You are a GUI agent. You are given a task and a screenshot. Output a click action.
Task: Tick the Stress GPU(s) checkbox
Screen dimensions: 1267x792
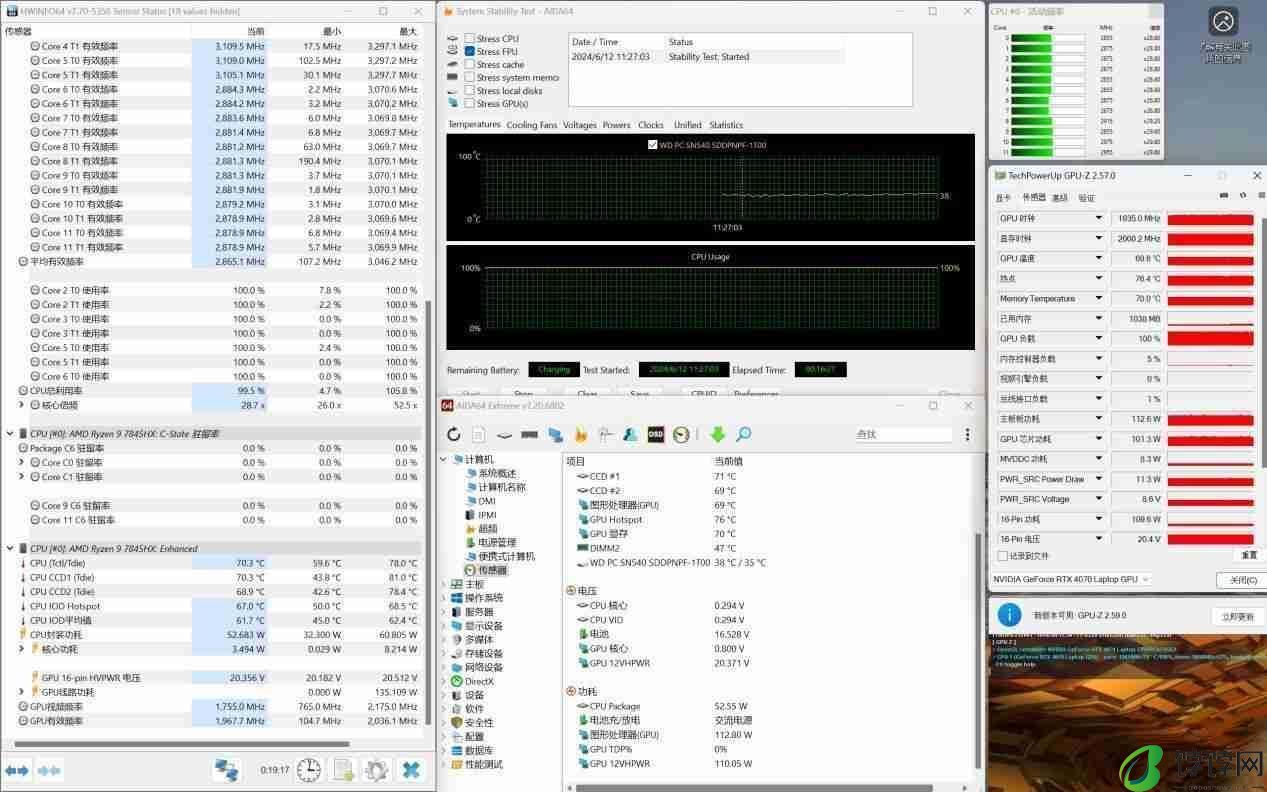click(x=469, y=103)
